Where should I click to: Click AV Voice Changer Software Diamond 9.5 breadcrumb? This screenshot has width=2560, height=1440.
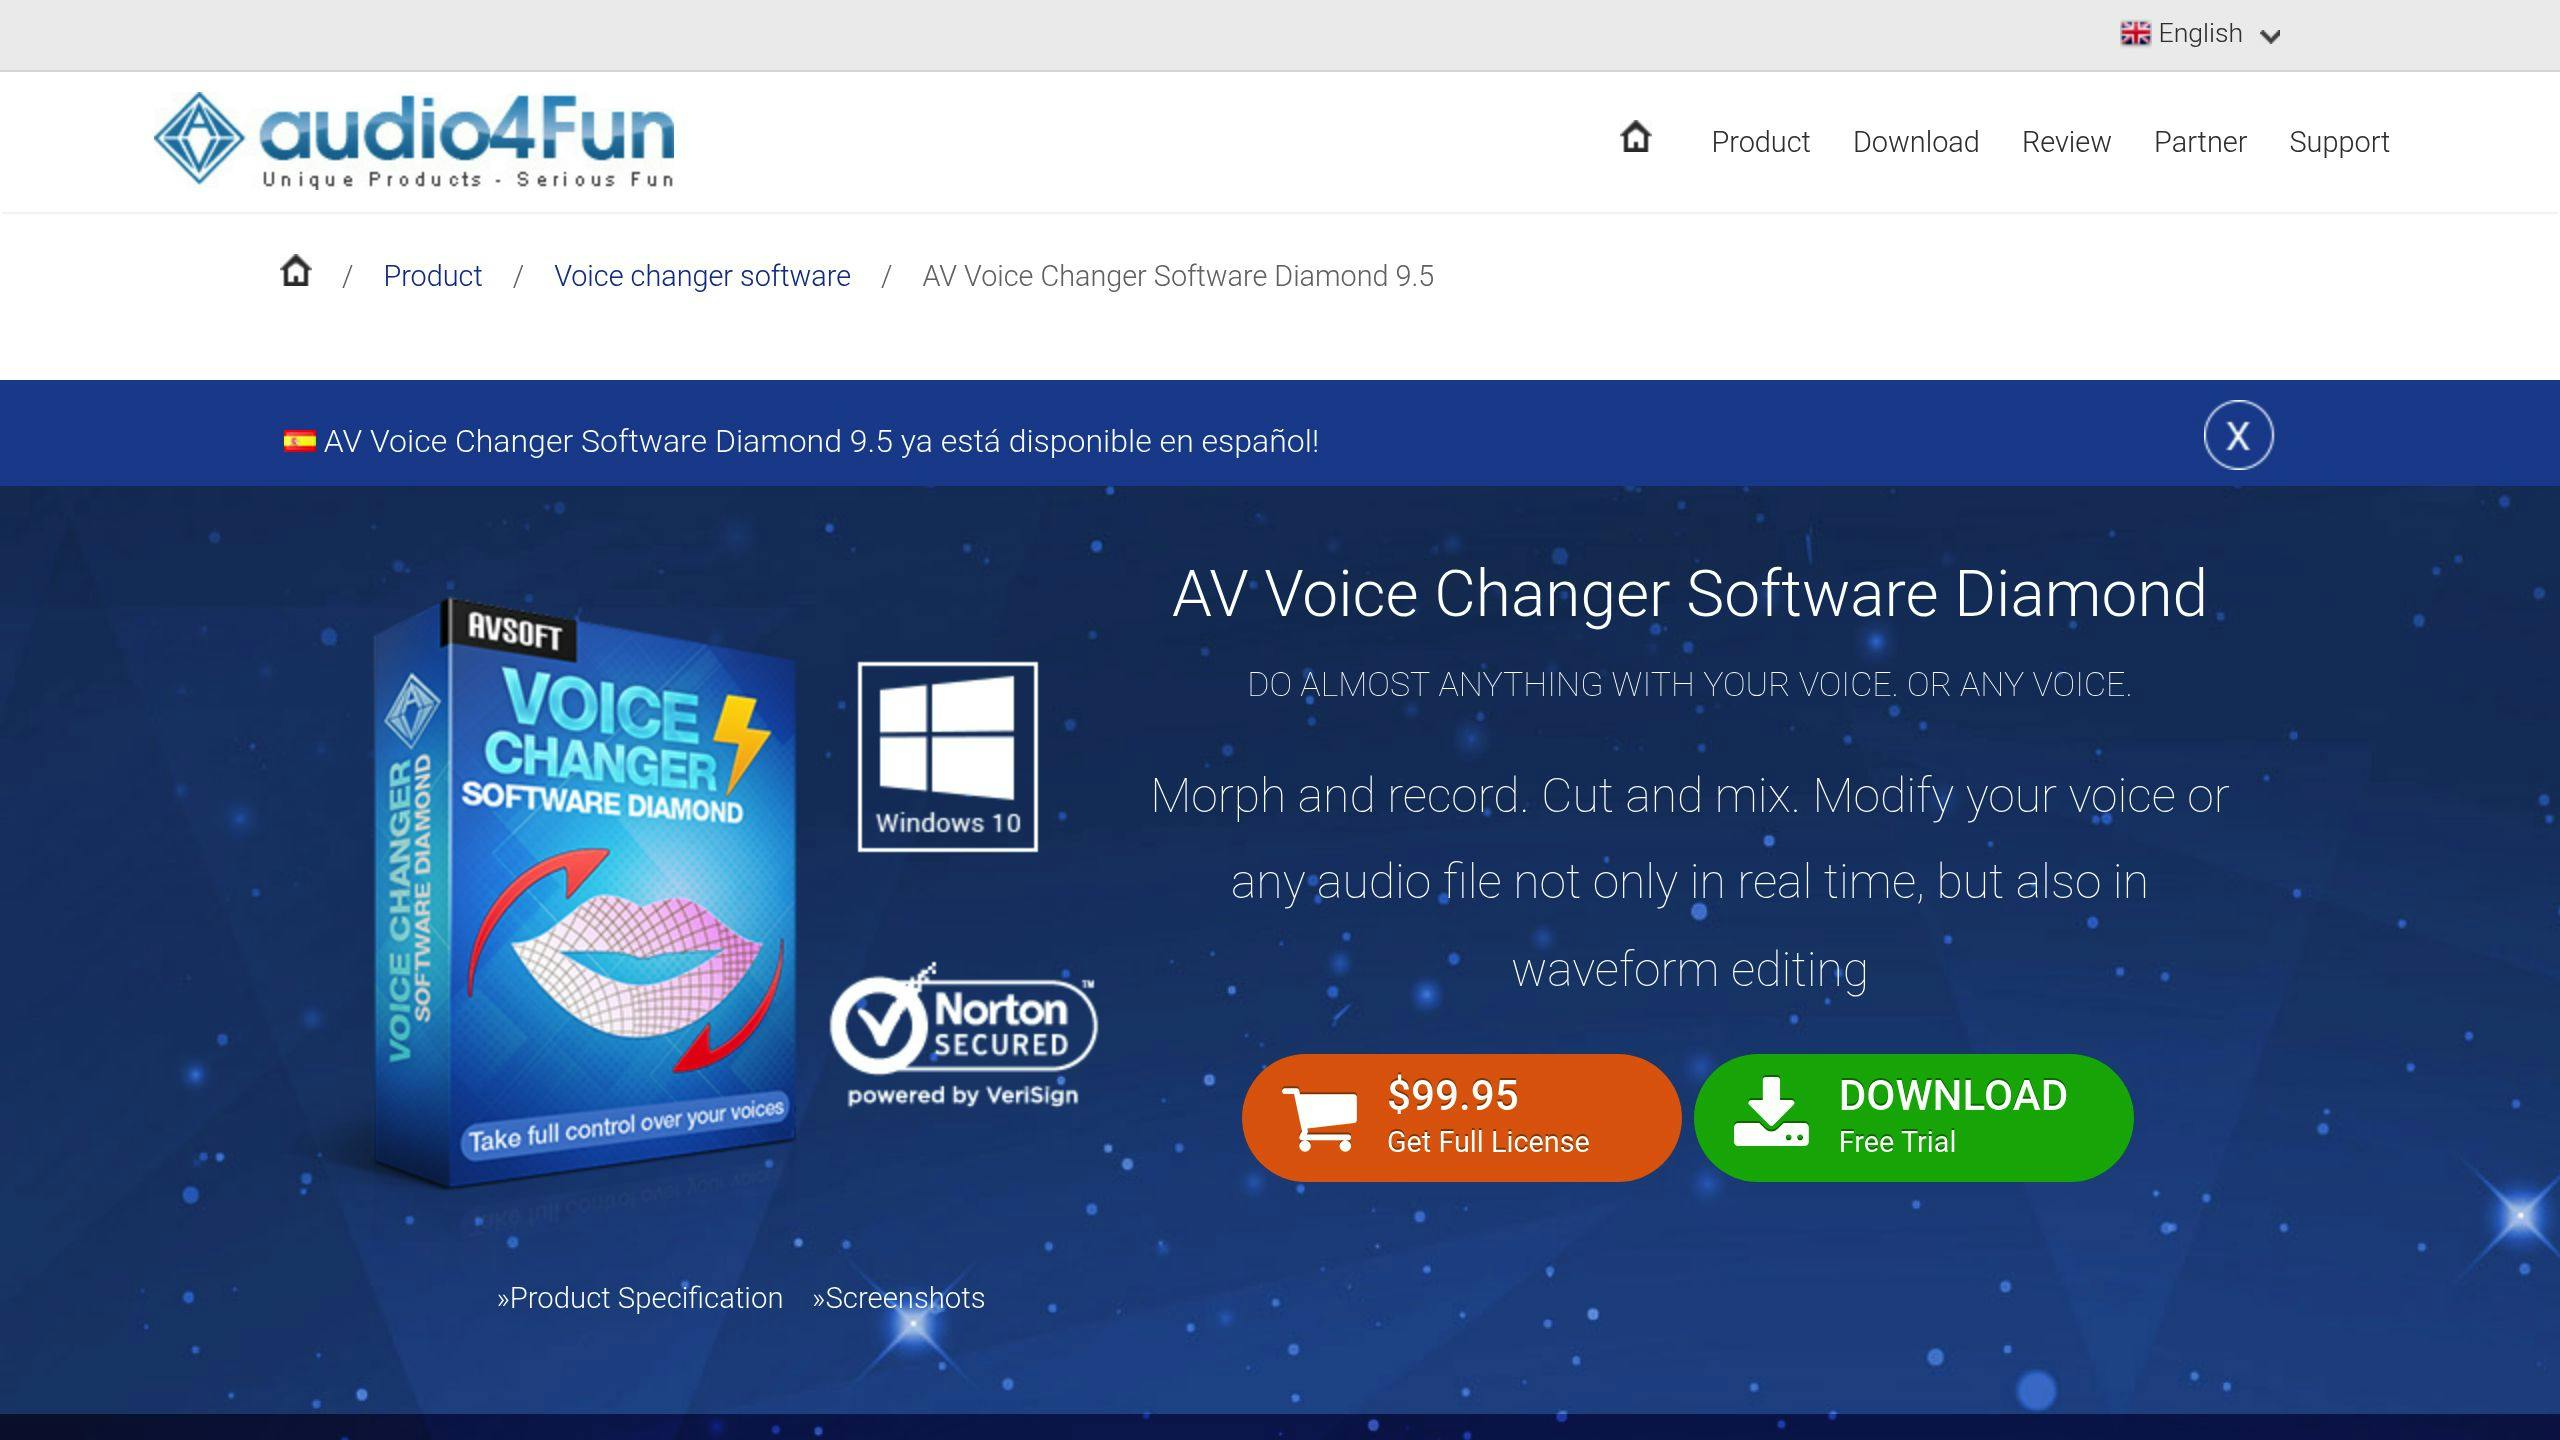1178,276
